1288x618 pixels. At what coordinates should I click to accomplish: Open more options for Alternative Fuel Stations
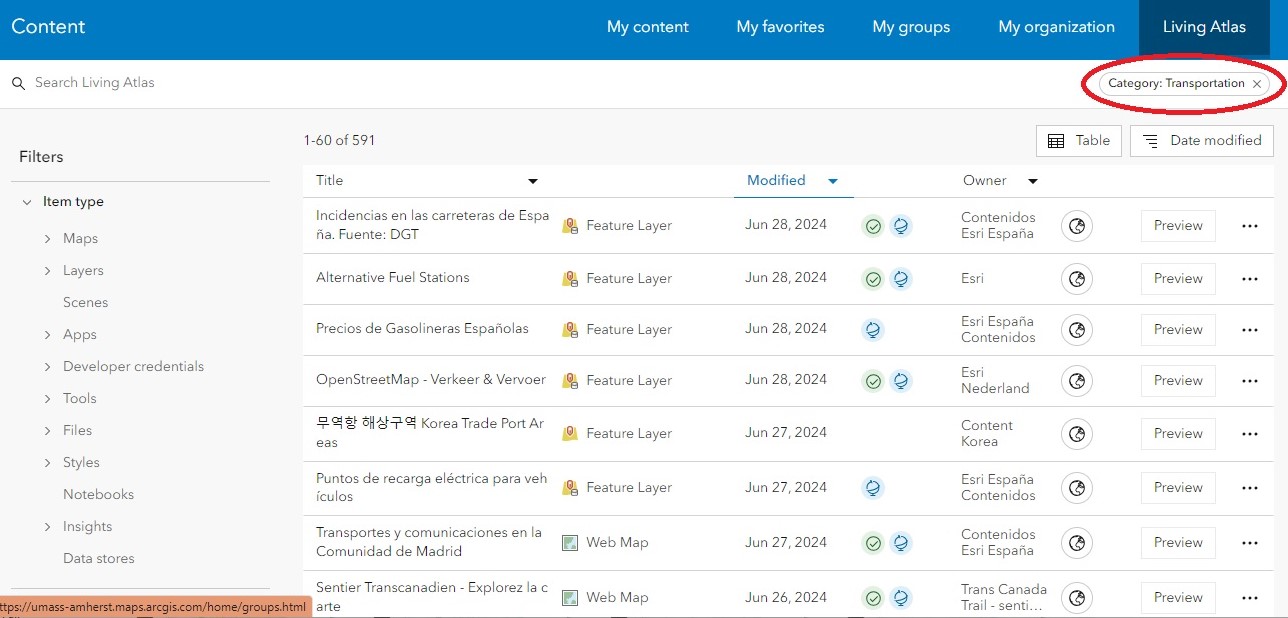click(1249, 279)
